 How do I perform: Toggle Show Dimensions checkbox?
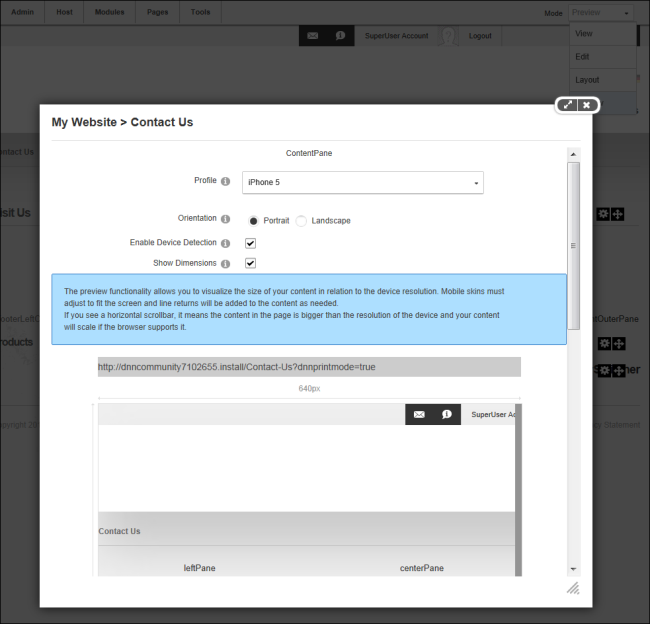click(250, 263)
